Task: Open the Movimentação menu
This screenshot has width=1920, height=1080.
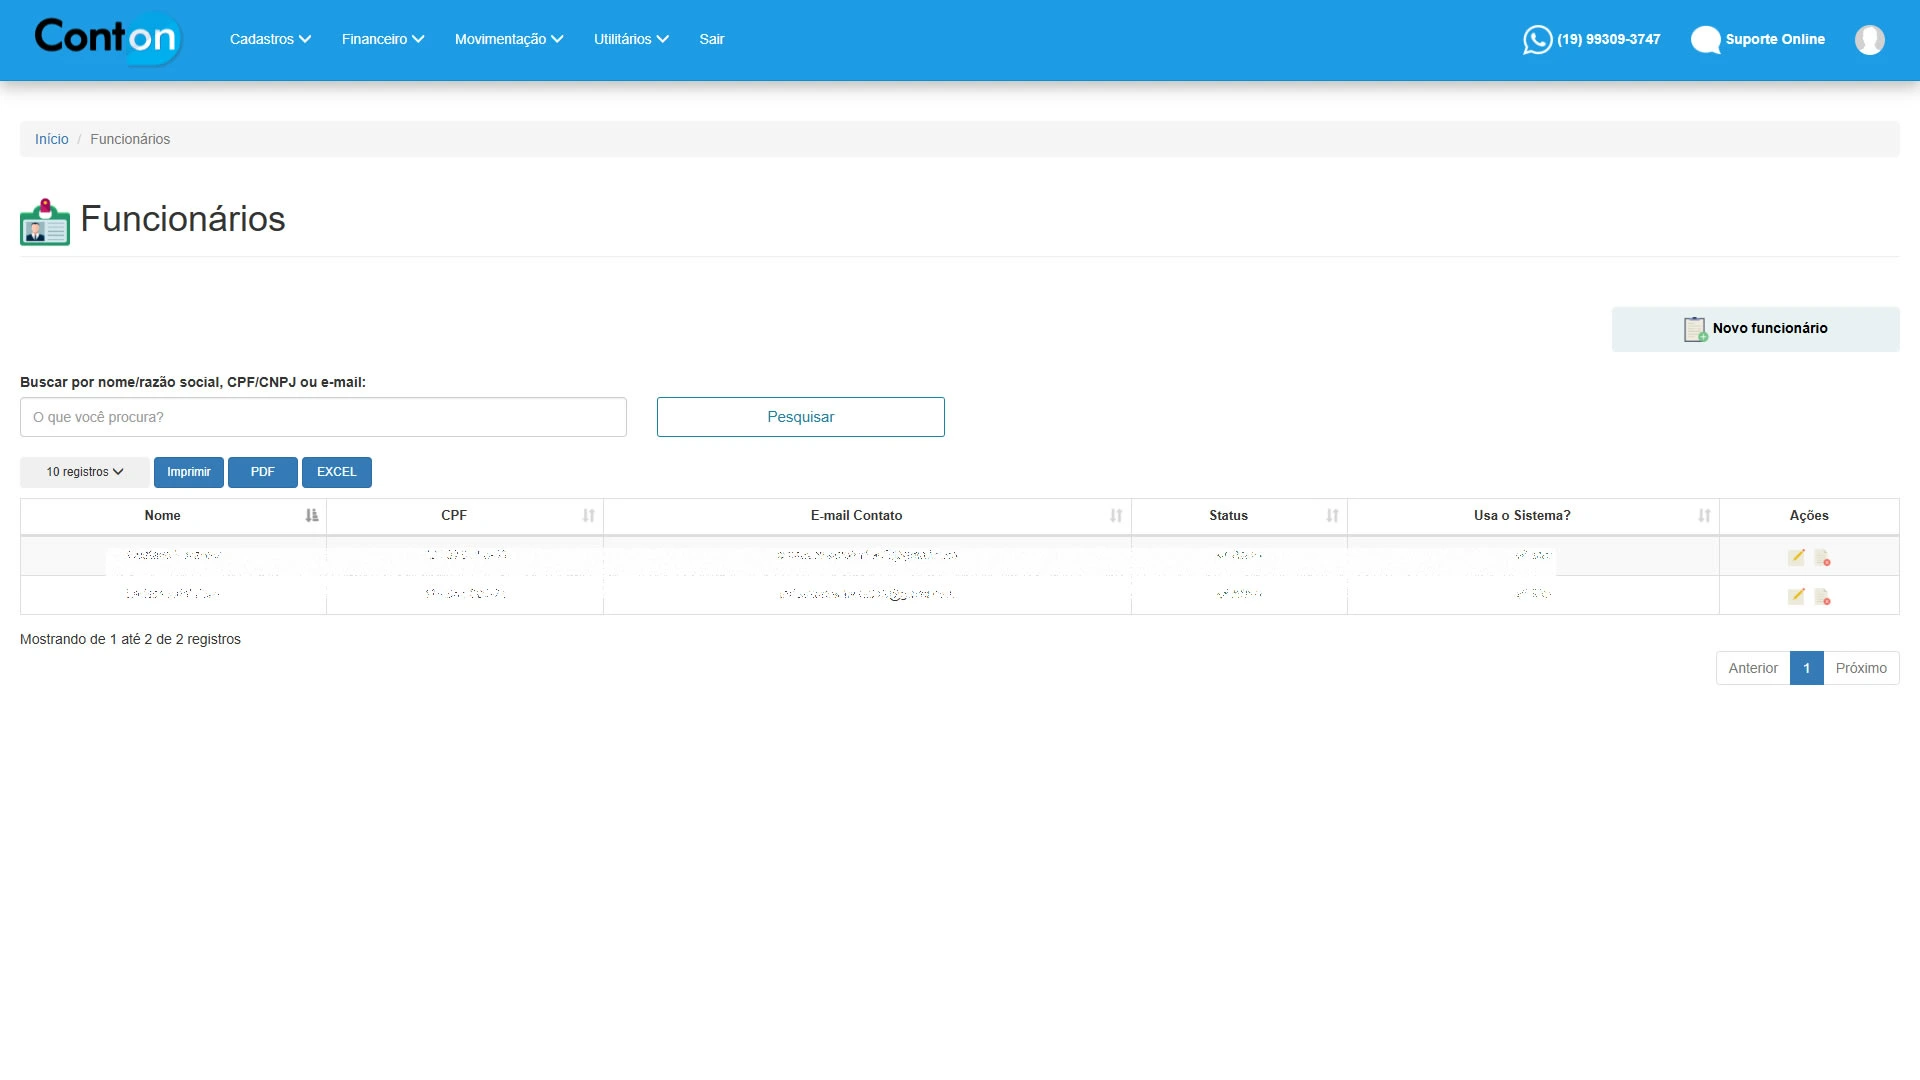Action: (509, 39)
